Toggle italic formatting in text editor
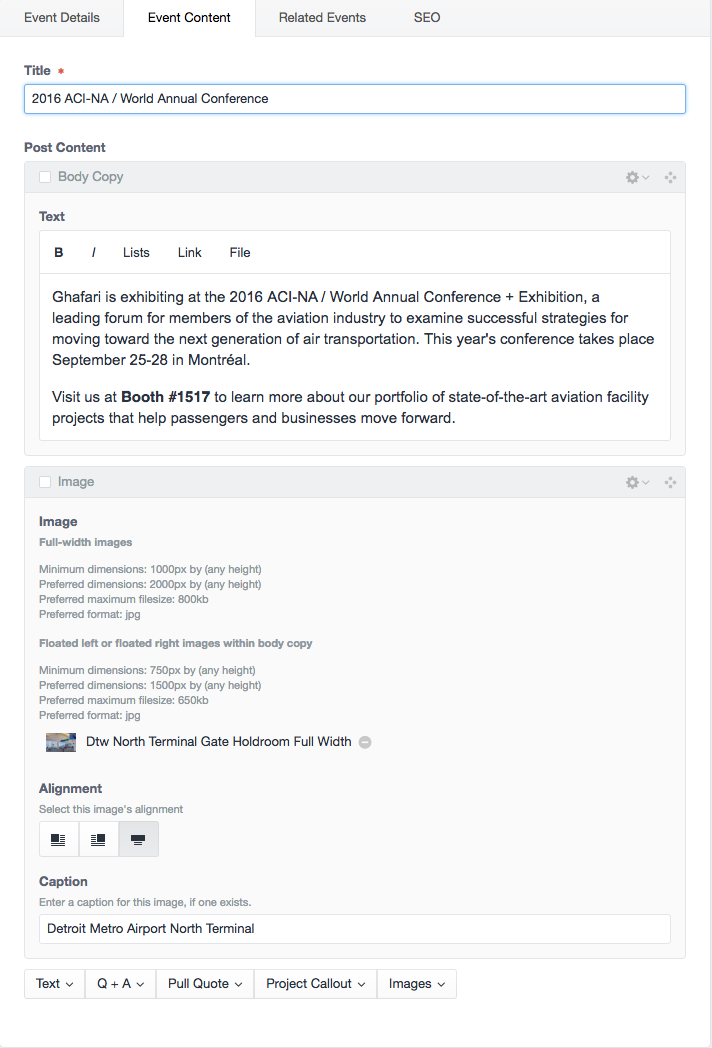This screenshot has width=712, height=1048. (94, 253)
